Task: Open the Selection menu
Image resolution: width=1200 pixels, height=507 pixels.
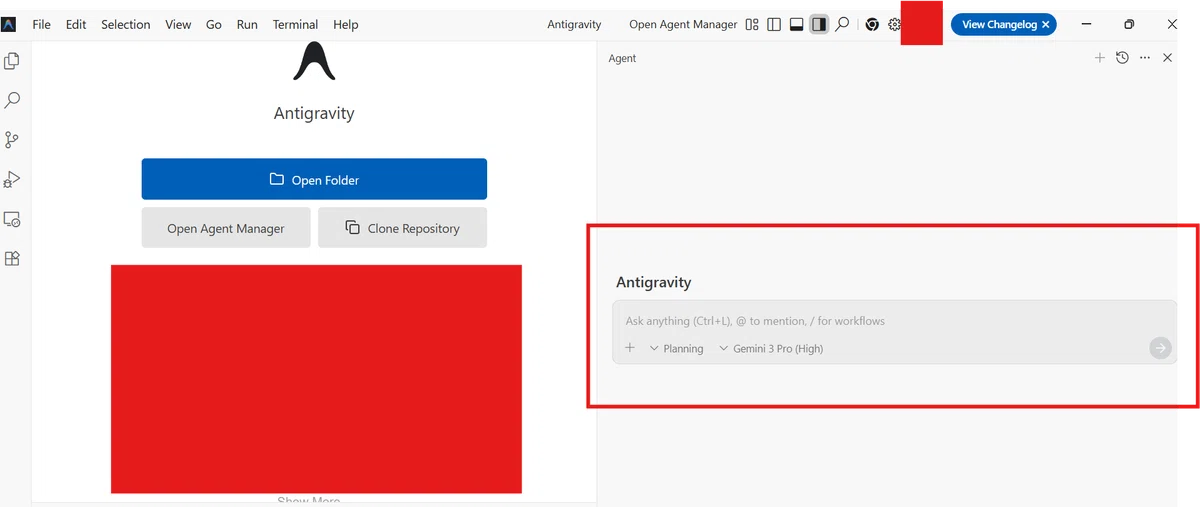Action: point(126,24)
